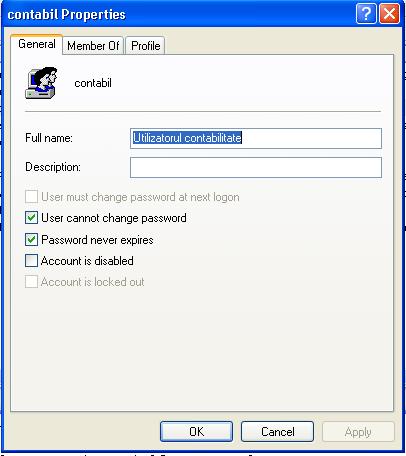Click the Full name label

pos(49,138)
